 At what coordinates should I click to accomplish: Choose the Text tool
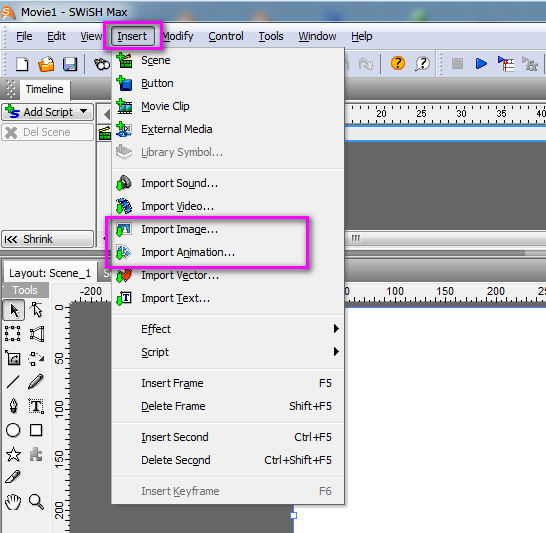coord(36,406)
